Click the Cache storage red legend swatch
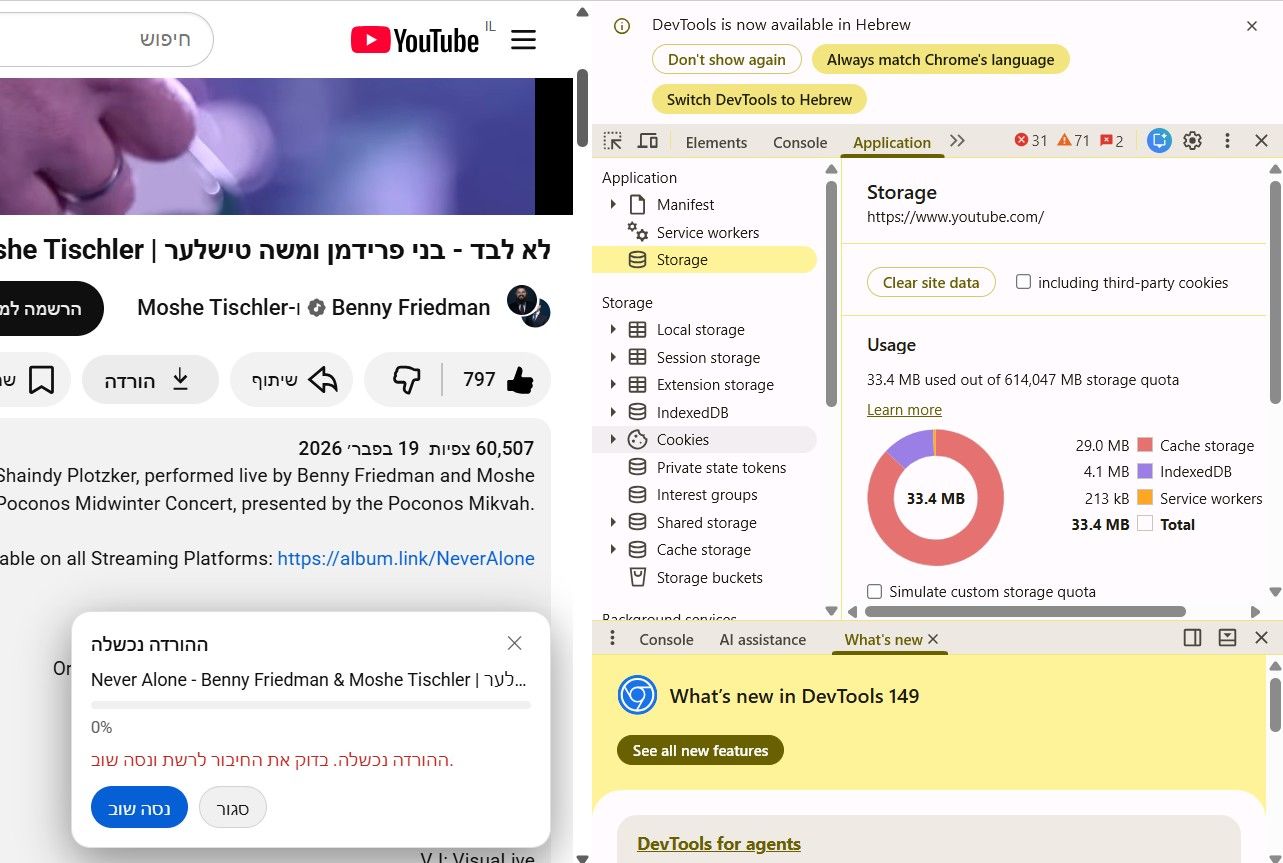Viewport: 1283px width, 863px height. point(1145,446)
